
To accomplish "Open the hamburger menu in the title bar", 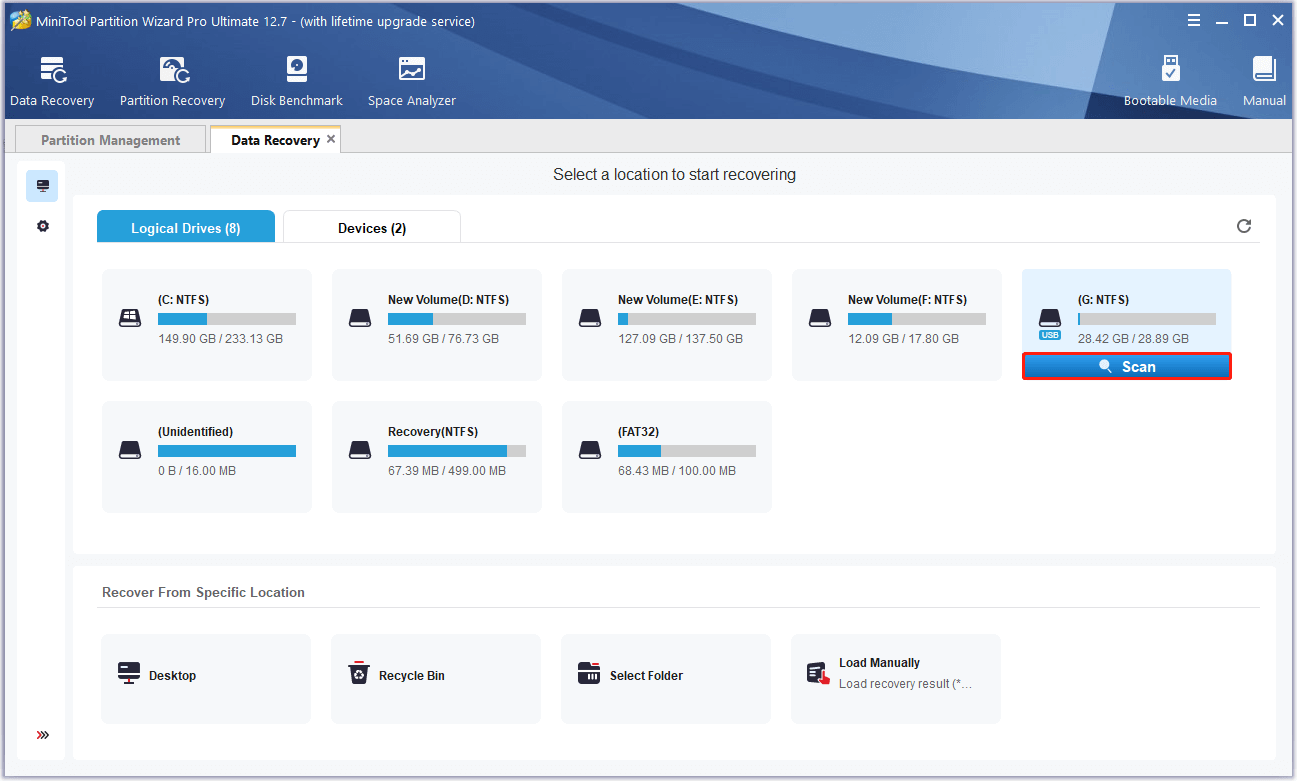I will pos(1194,20).
